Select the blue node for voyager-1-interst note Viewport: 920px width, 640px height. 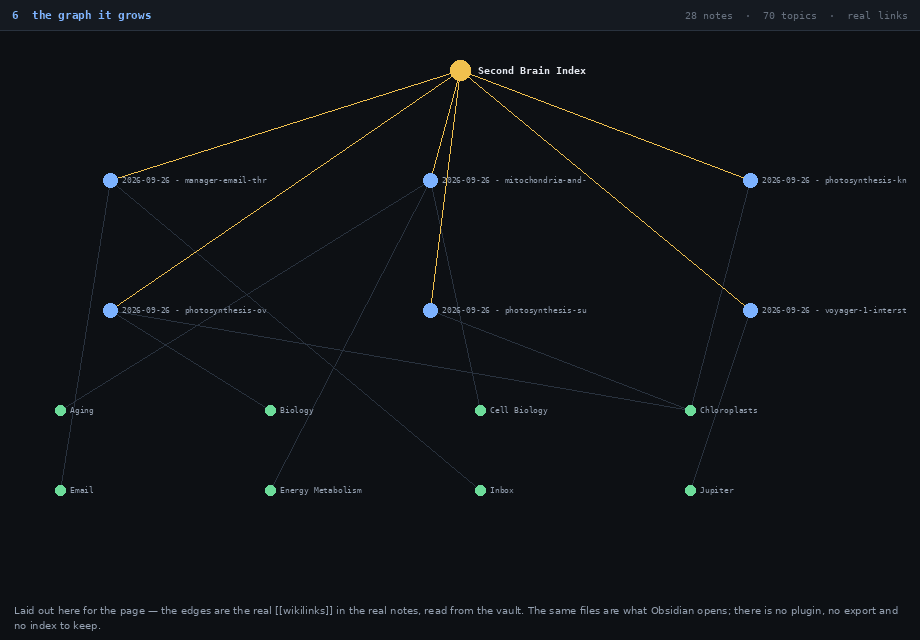750,310
